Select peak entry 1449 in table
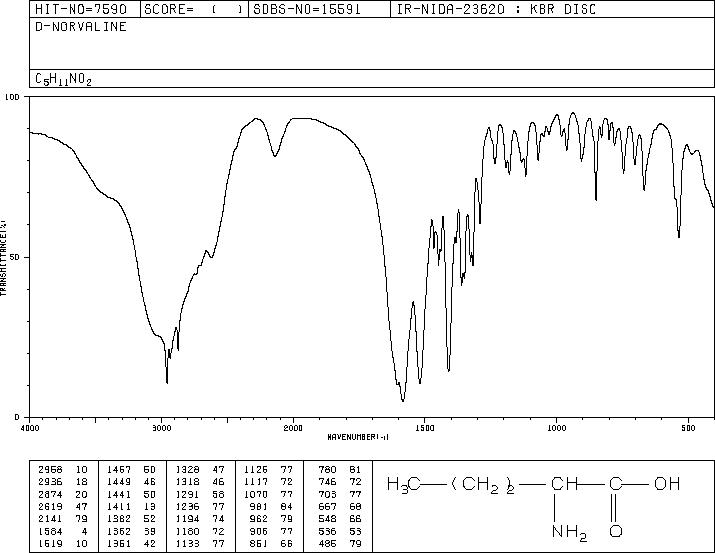The width and height of the screenshot is (715, 553). [x=131, y=481]
